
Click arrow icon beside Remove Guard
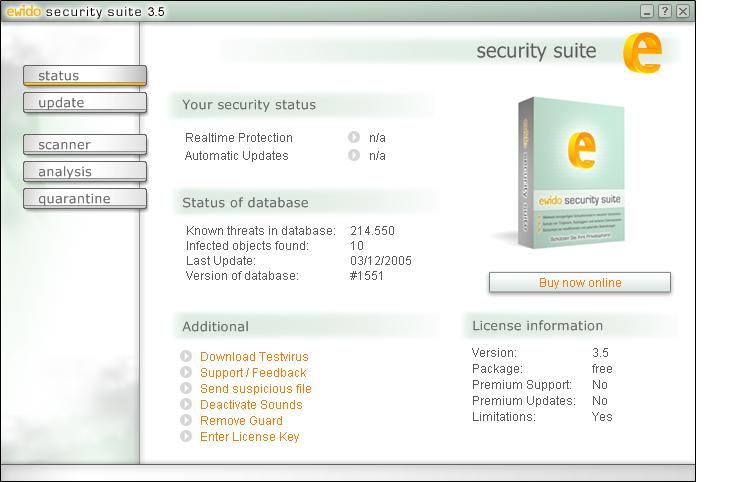pyautogui.click(x=186, y=420)
